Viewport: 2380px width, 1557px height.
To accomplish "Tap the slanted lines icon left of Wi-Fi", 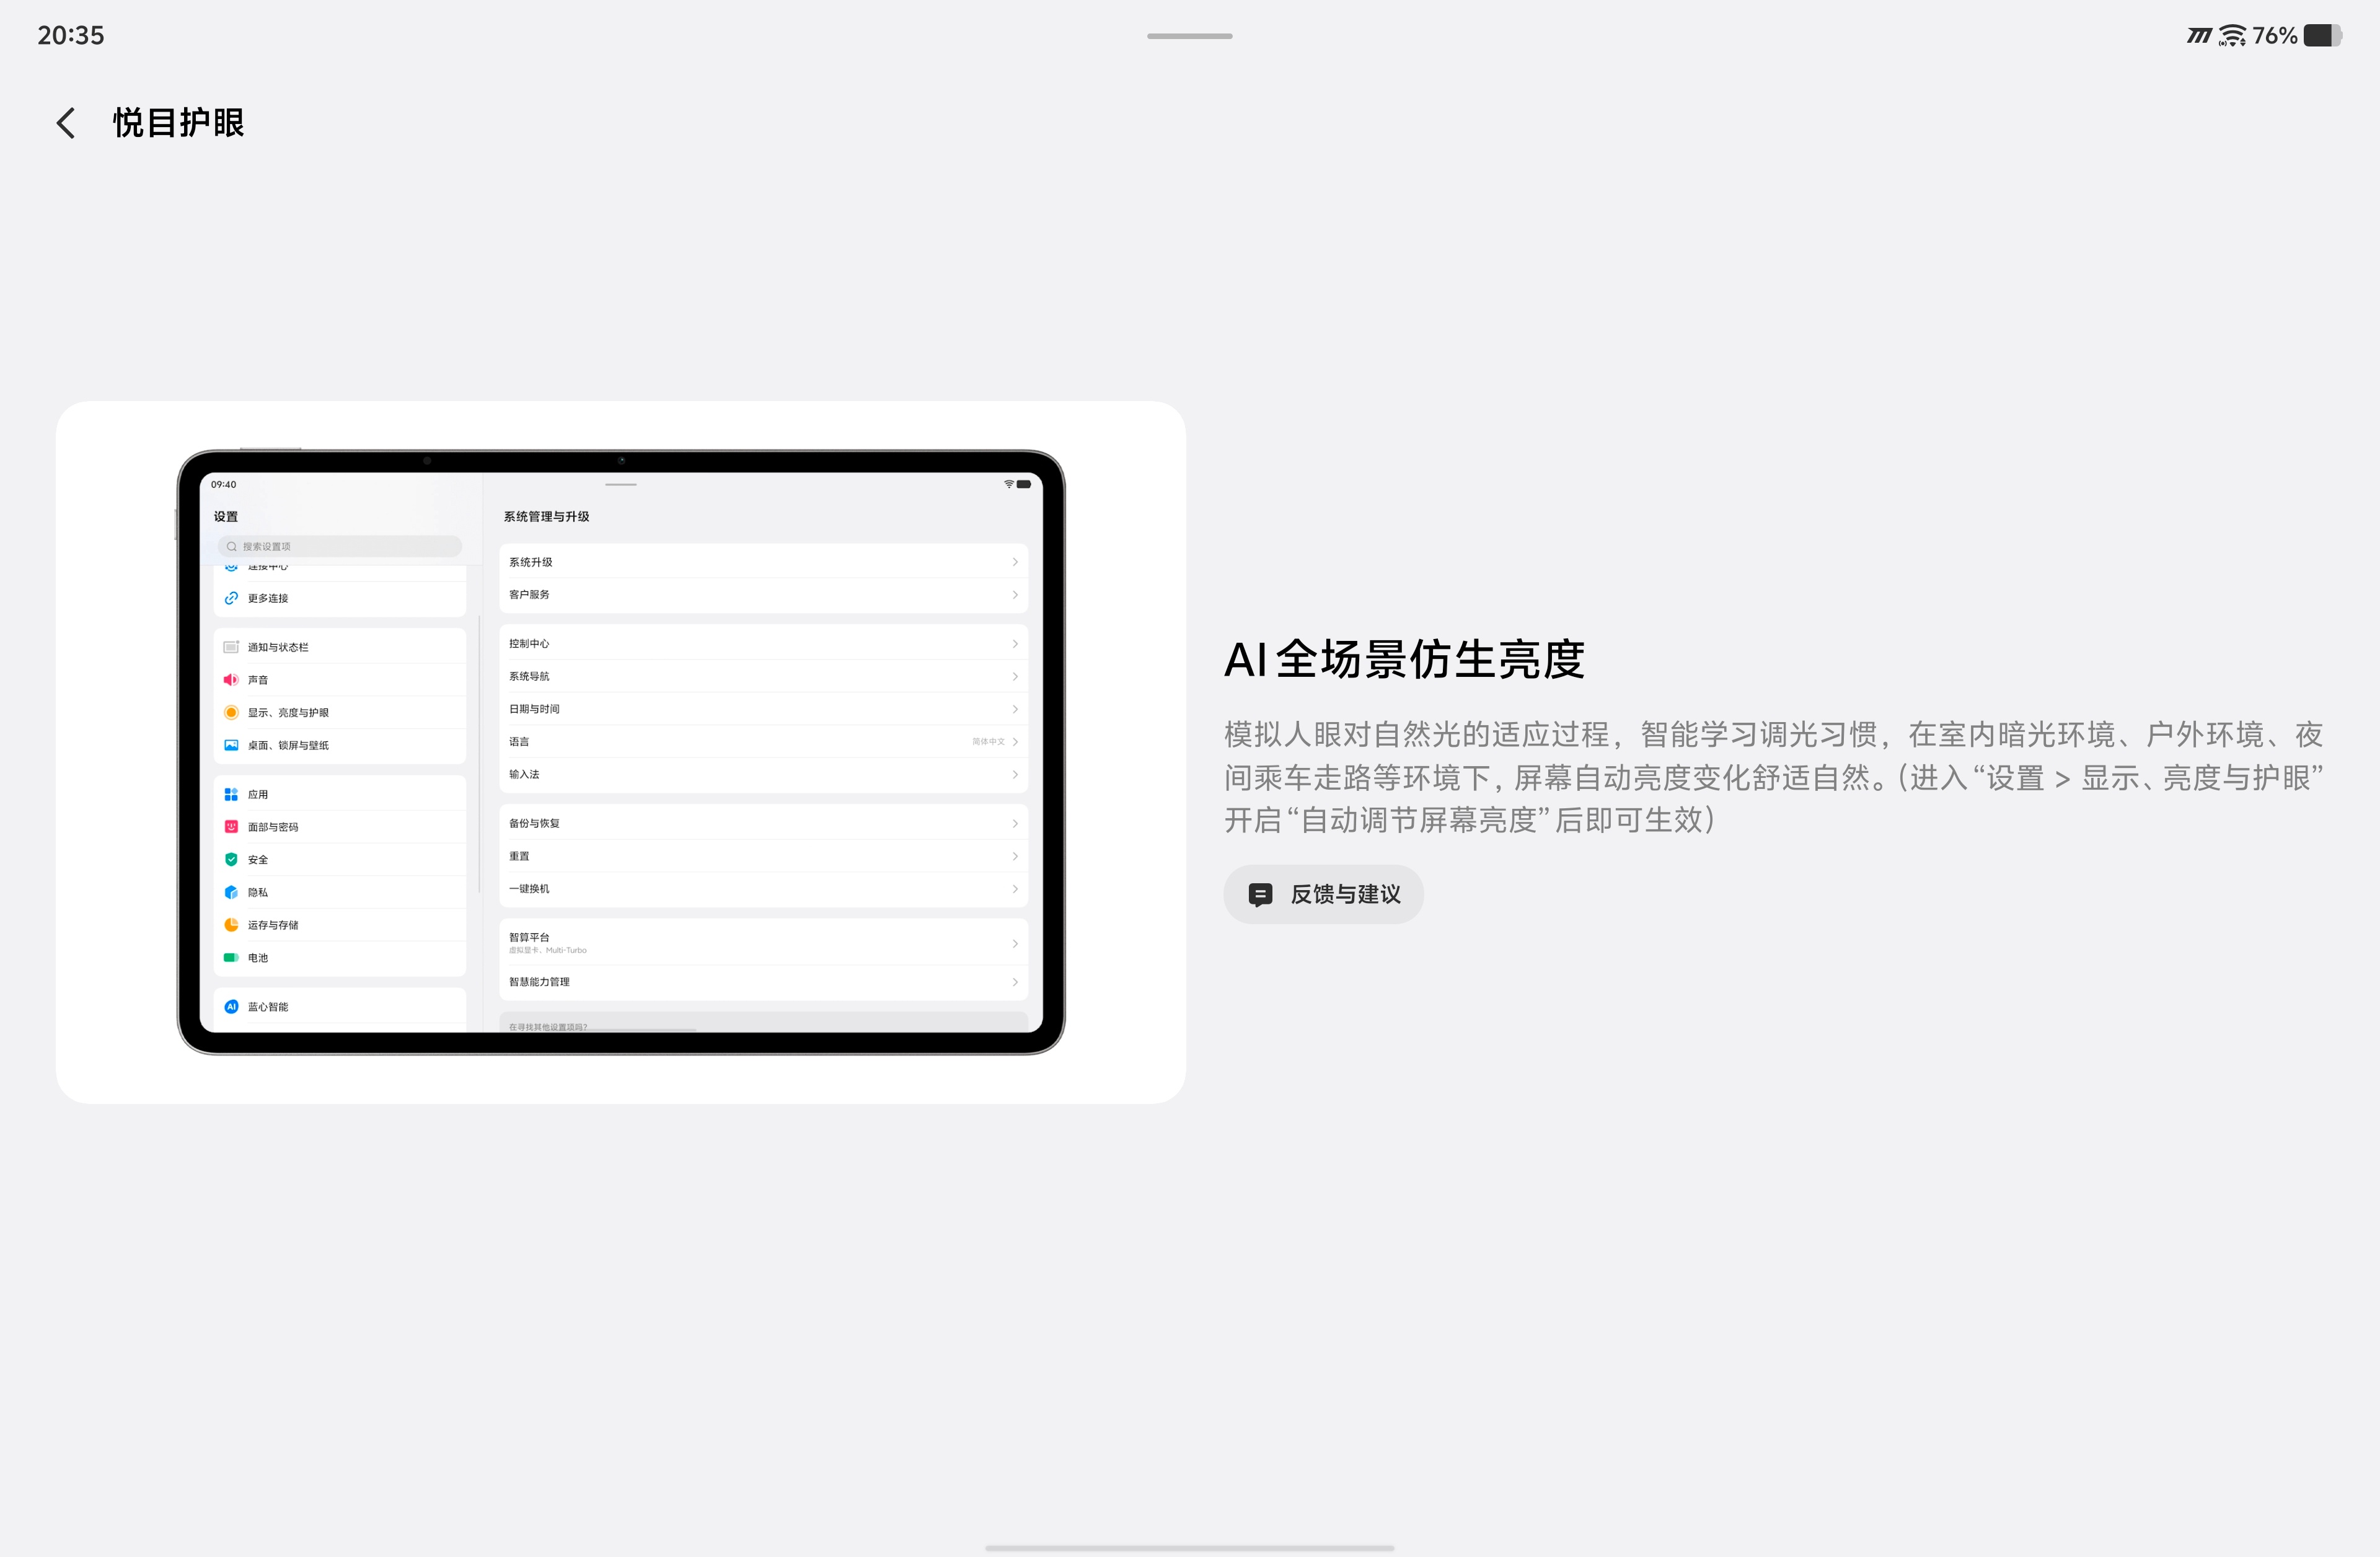I will [2199, 35].
